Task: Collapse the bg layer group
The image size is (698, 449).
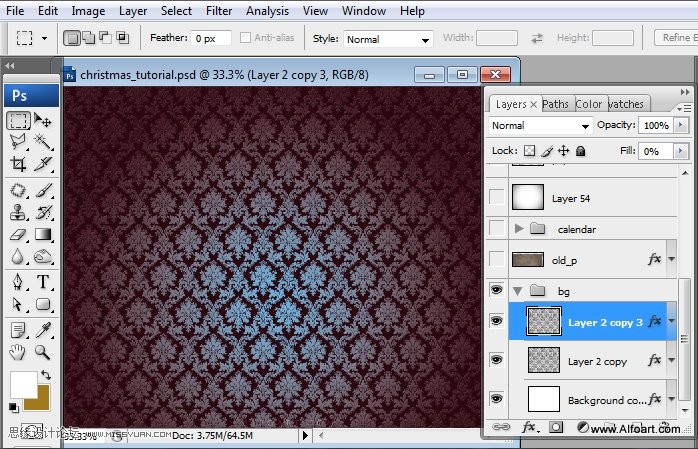Action: pyautogui.click(x=517, y=291)
